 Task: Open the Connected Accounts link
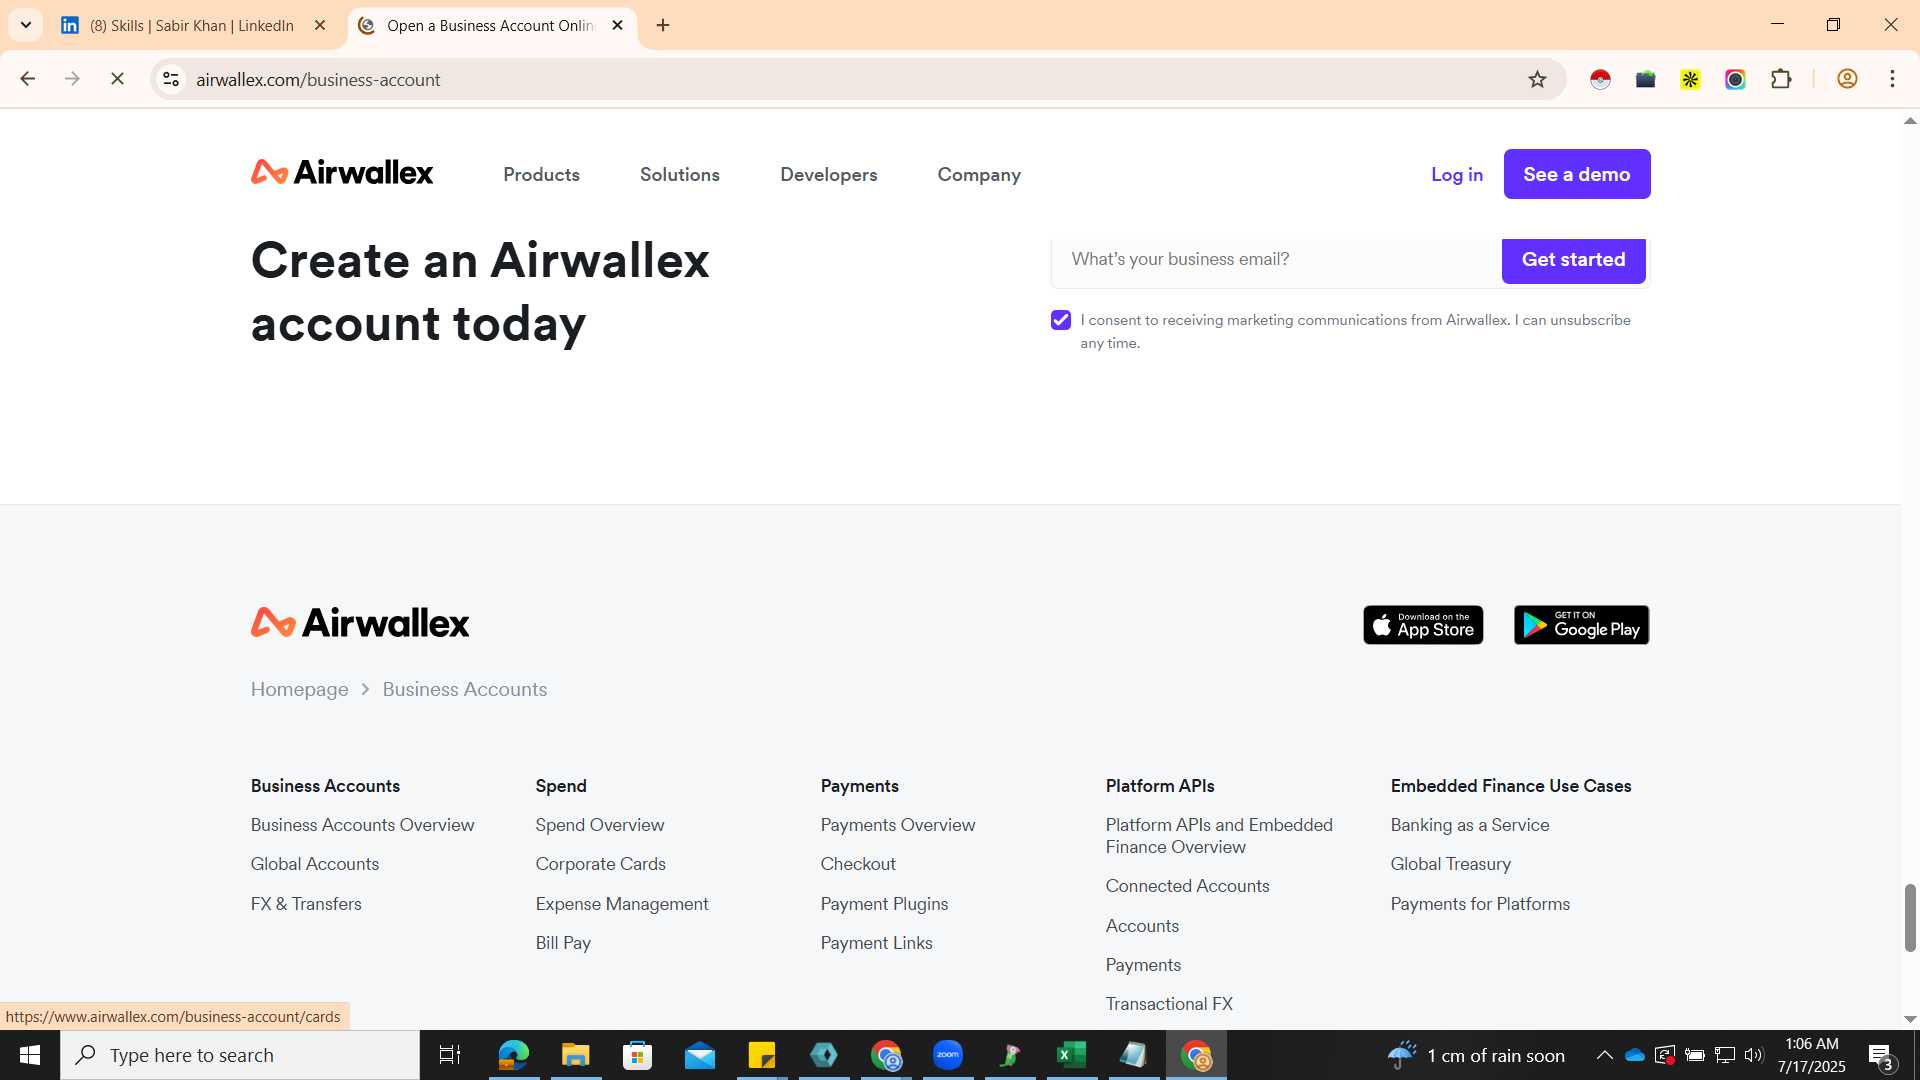[x=1188, y=886]
